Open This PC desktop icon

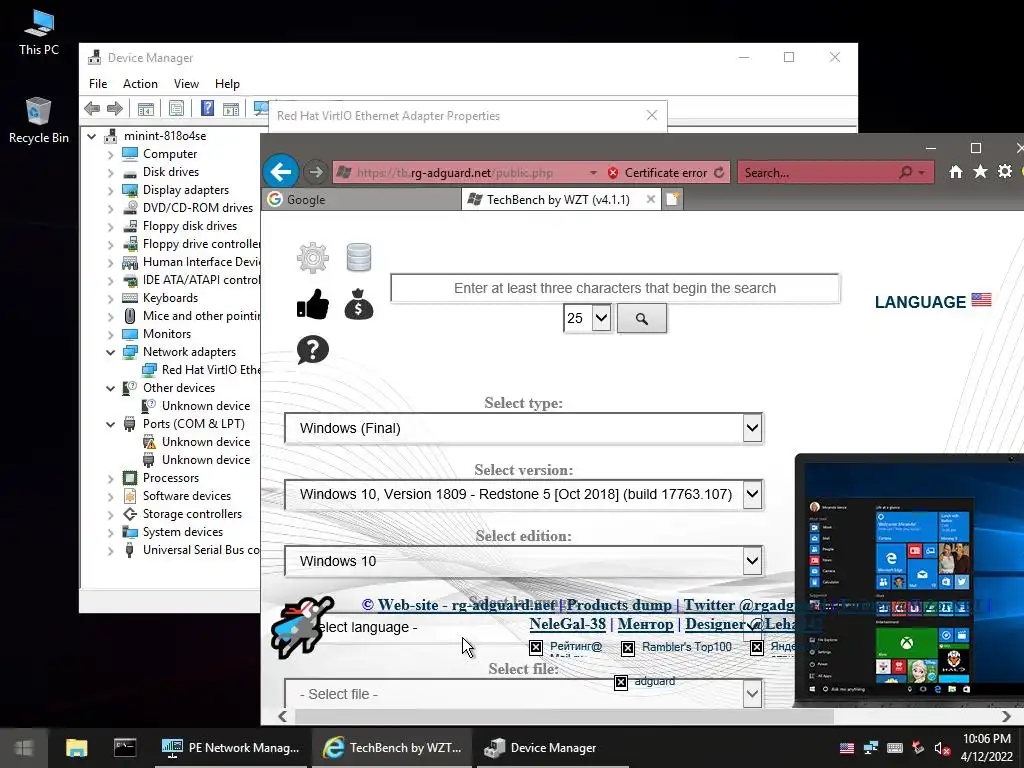(39, 32)
